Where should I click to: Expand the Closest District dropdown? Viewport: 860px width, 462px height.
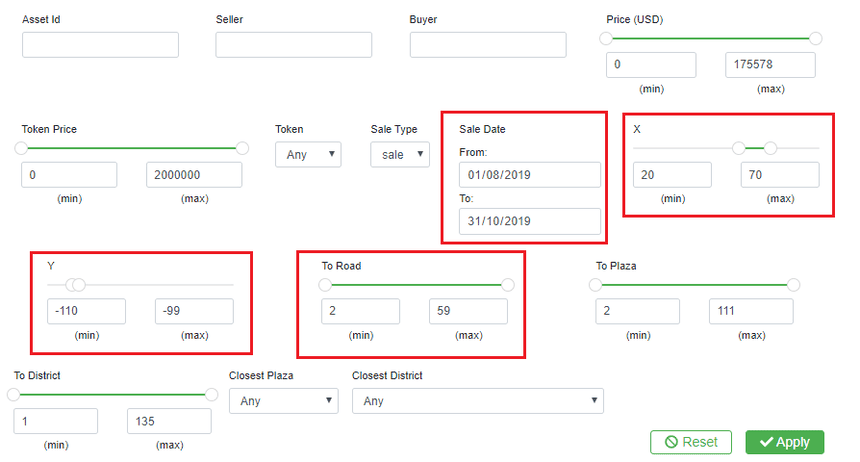click(x=477, y=401)
